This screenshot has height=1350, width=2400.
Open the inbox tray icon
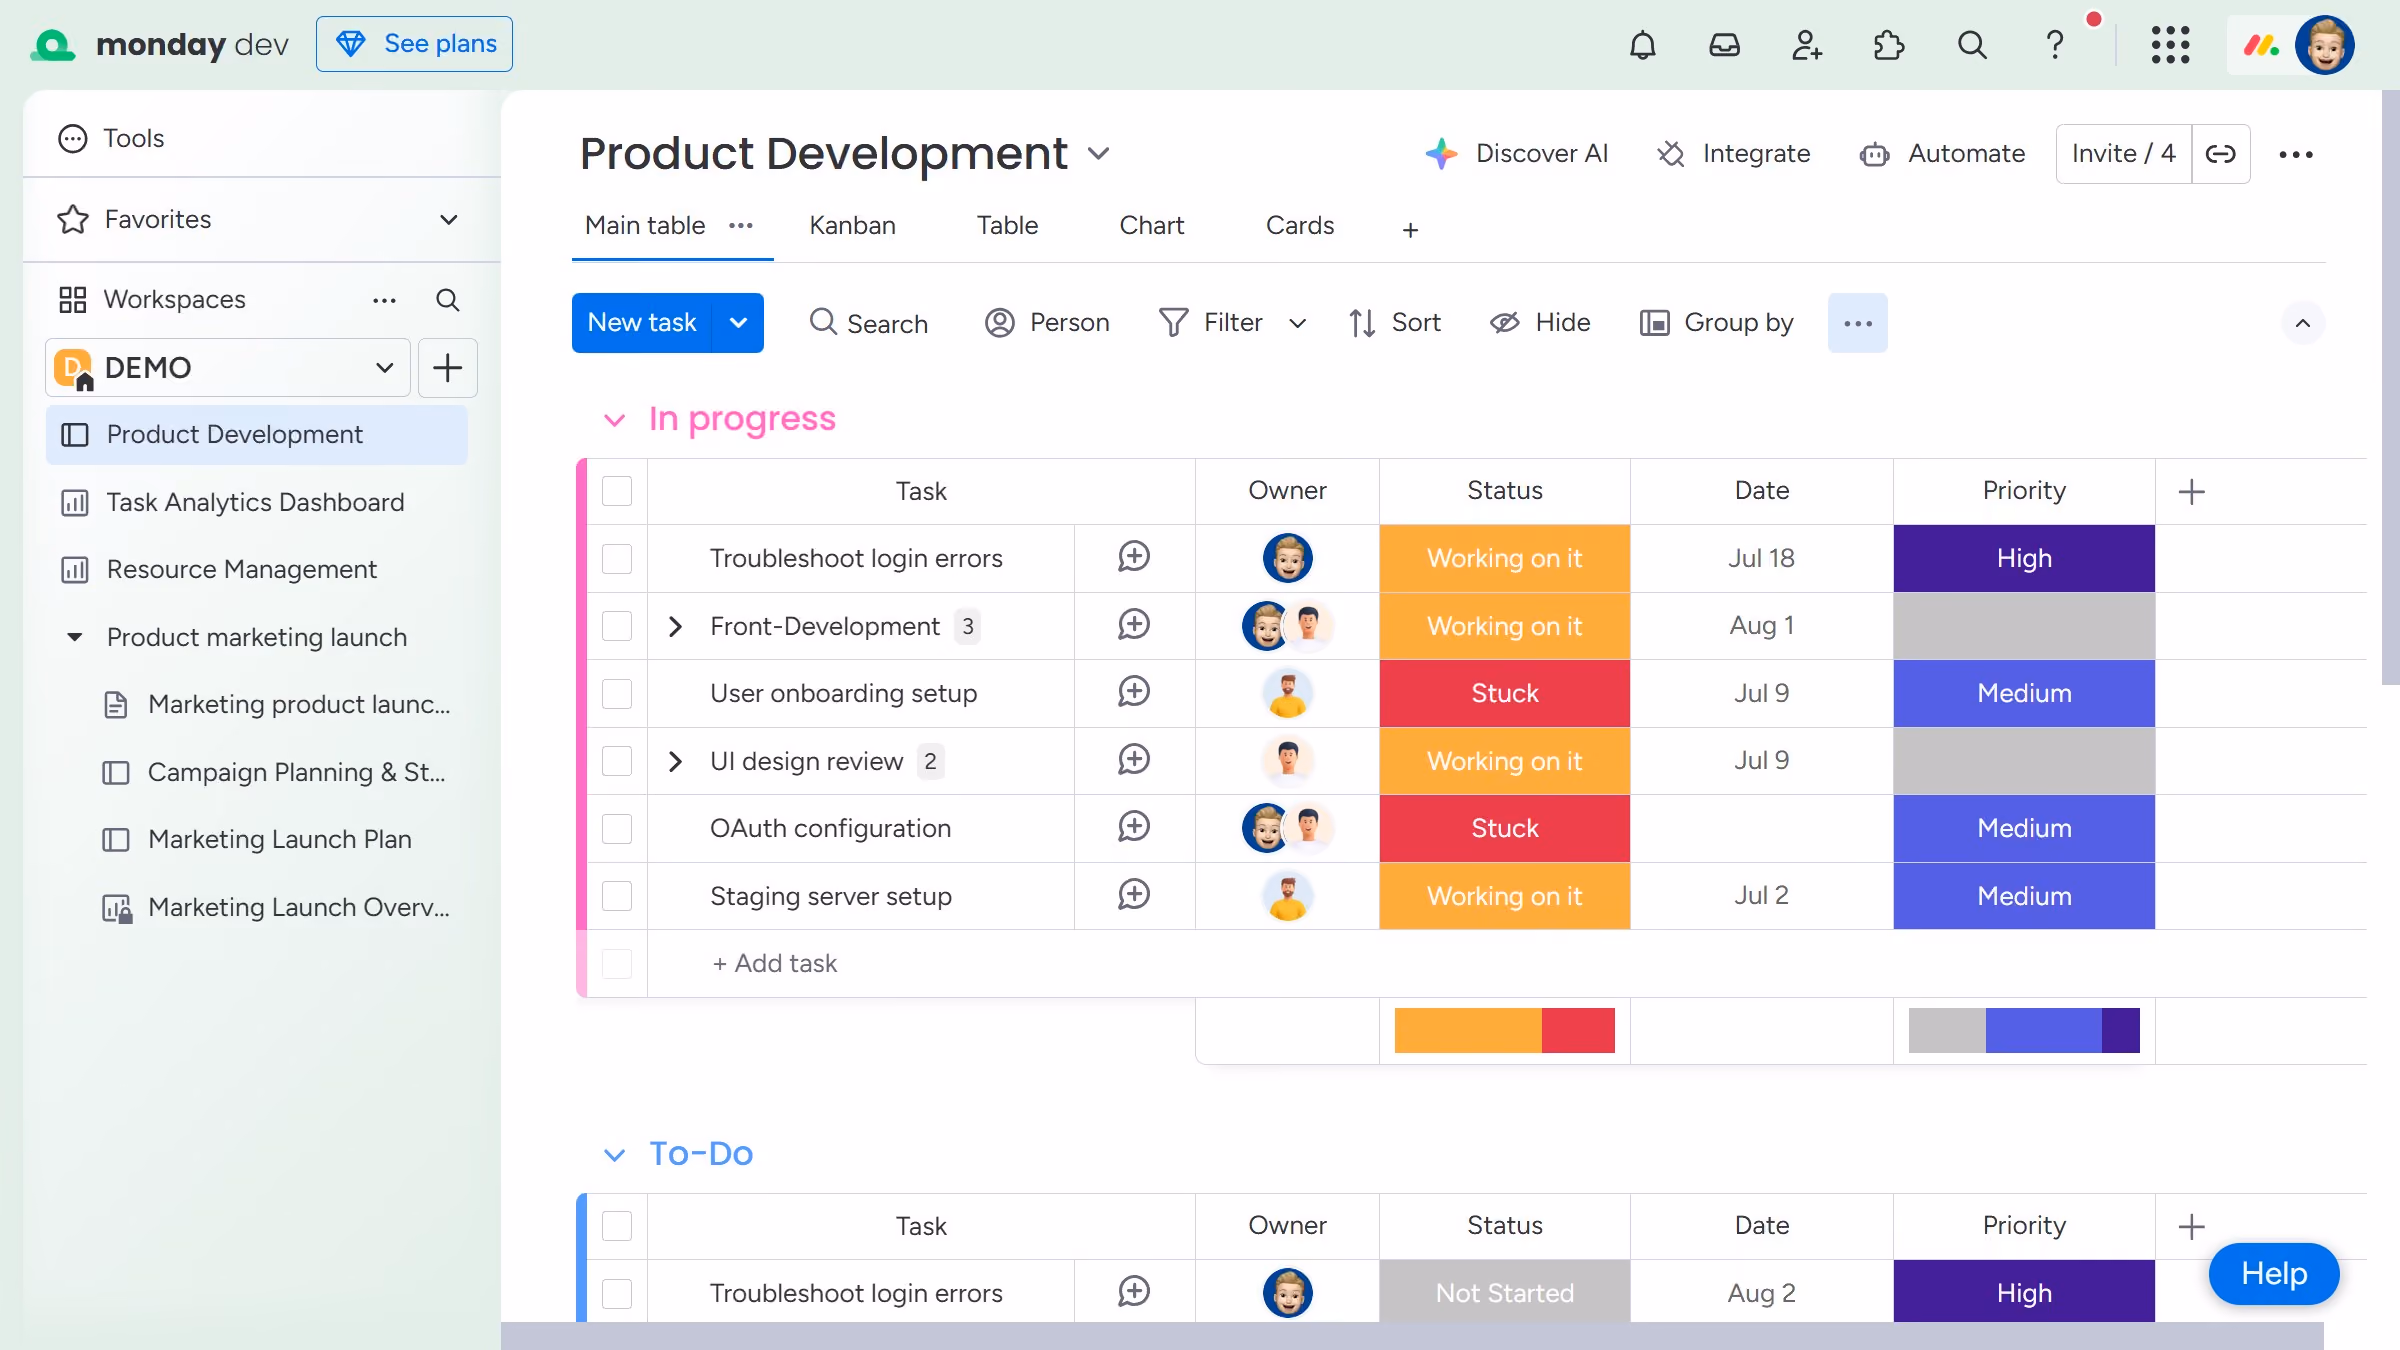tap(1725, 45)
